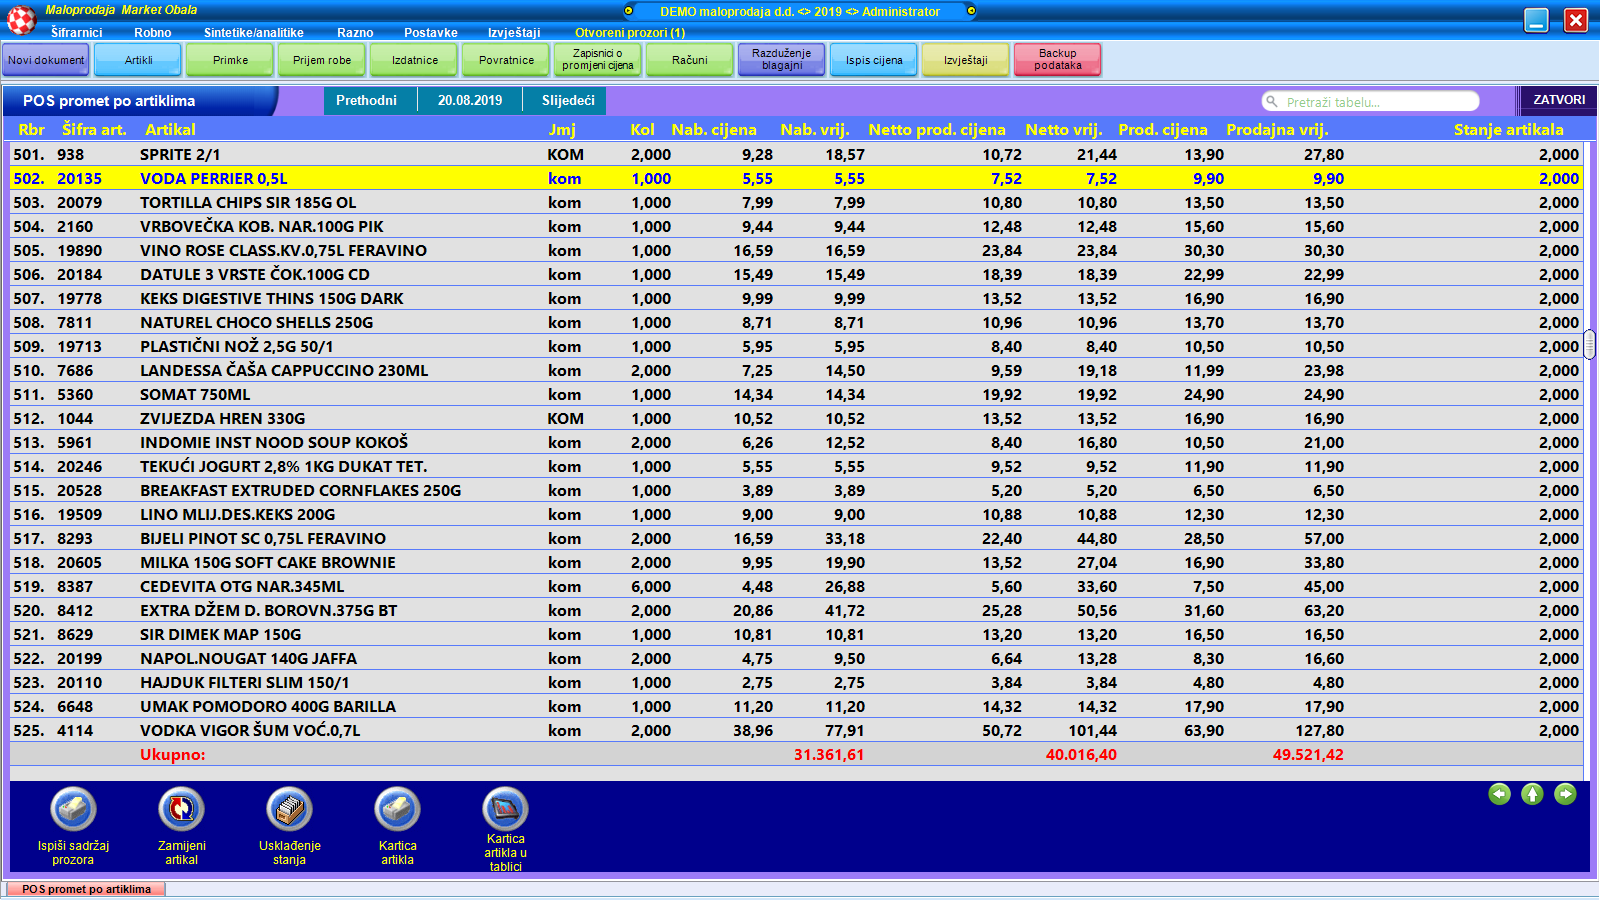
Task: Click the green up arrow icon
Action: [x=1532, y=794]
